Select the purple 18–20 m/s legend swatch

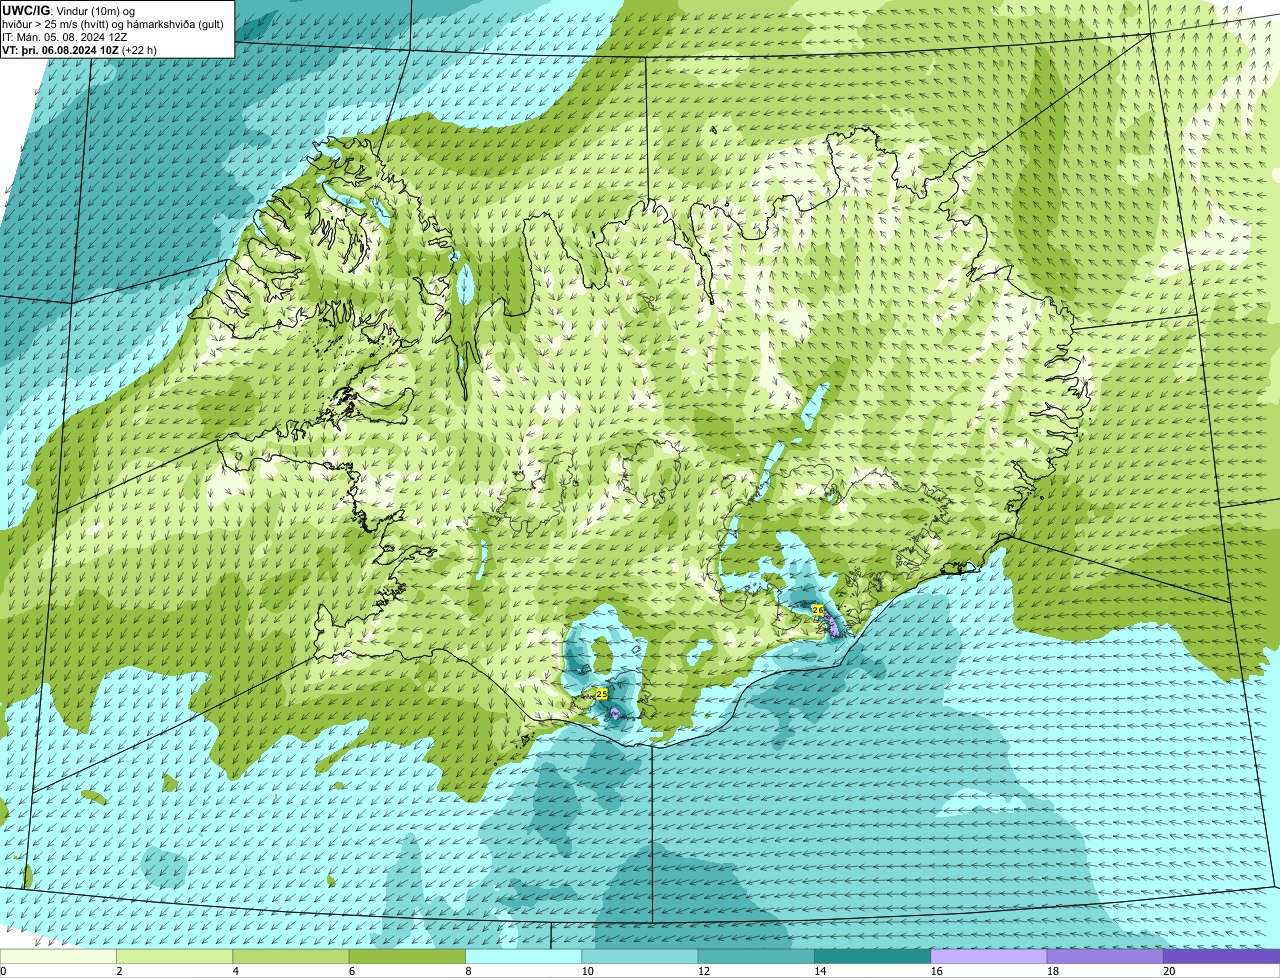coord(1105,956)
